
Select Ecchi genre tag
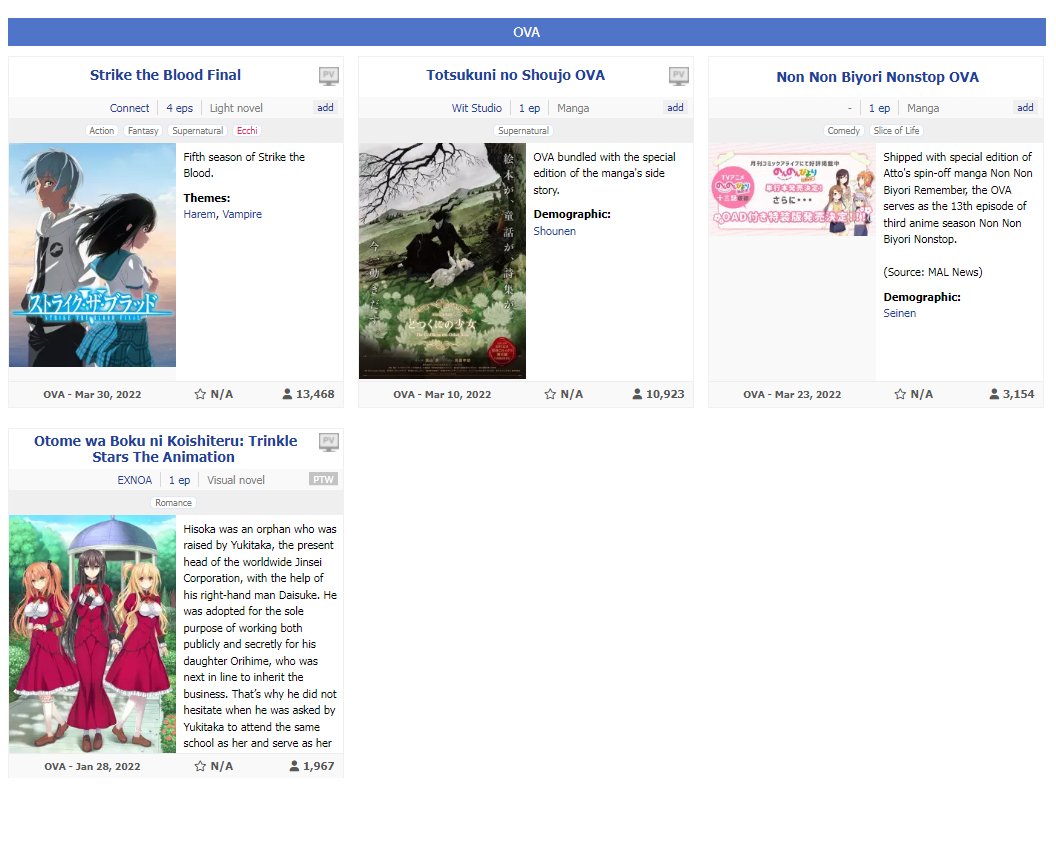click(x=247, y=131)
